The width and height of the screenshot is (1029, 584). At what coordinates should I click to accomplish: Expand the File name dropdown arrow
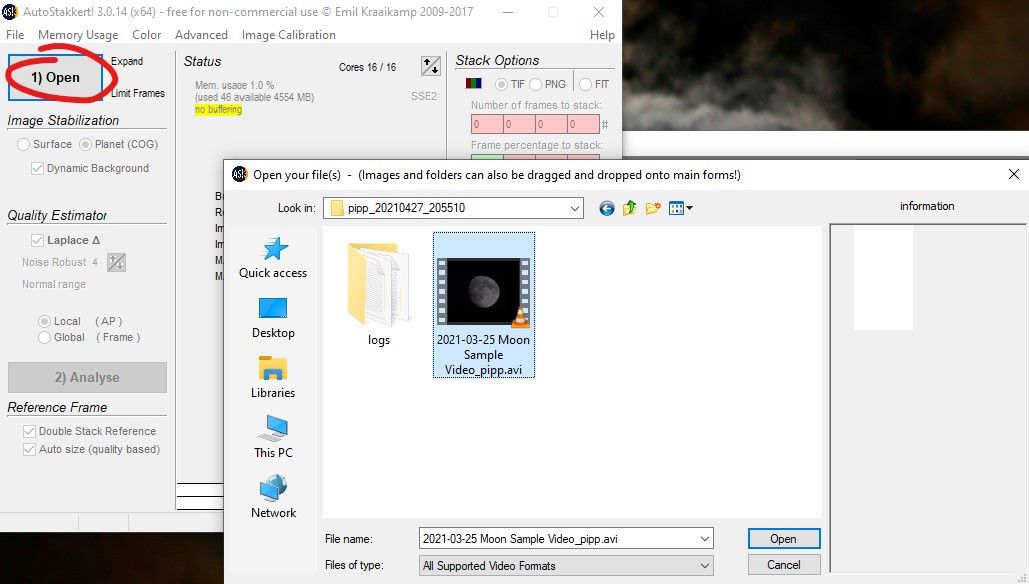coord(704,539)
